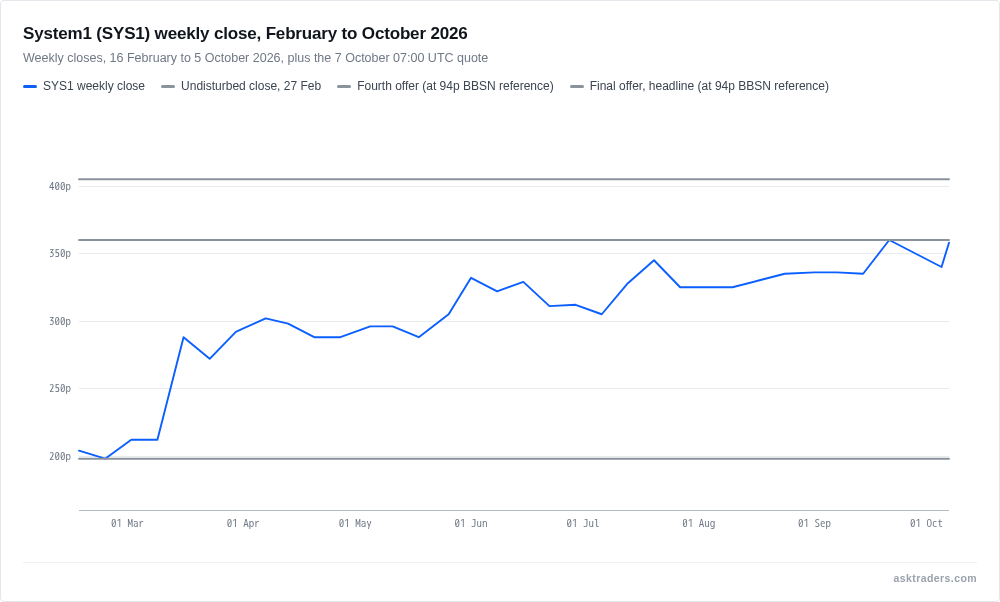
Task: Click the 350p y-axis label
Action: (x=60, y=254)
